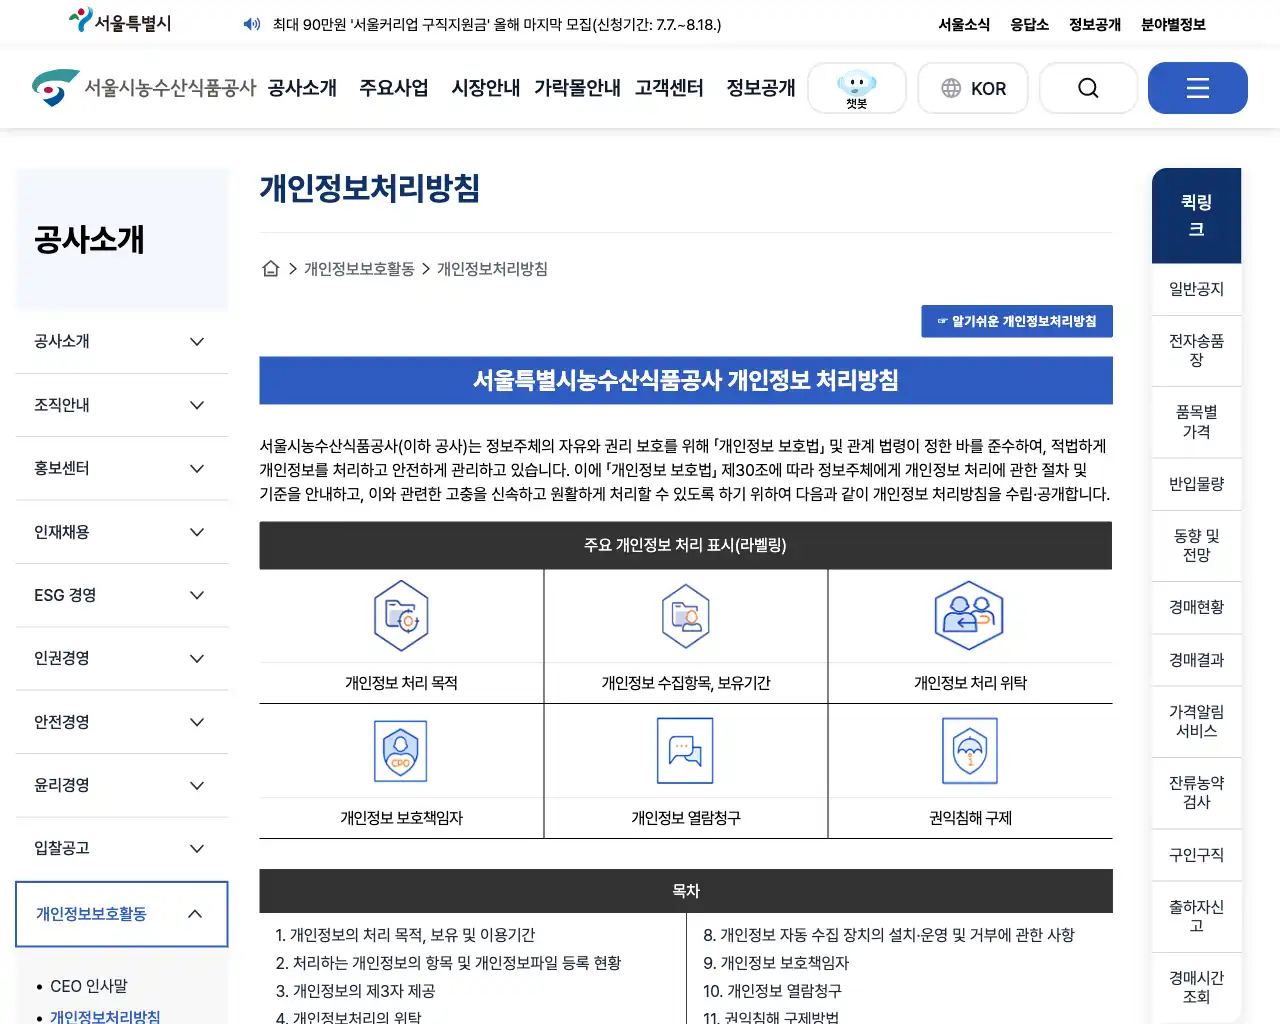Screen dimensions: 1280x1024
Task: Open the blue hamburger menu button
Action: 1198,88
